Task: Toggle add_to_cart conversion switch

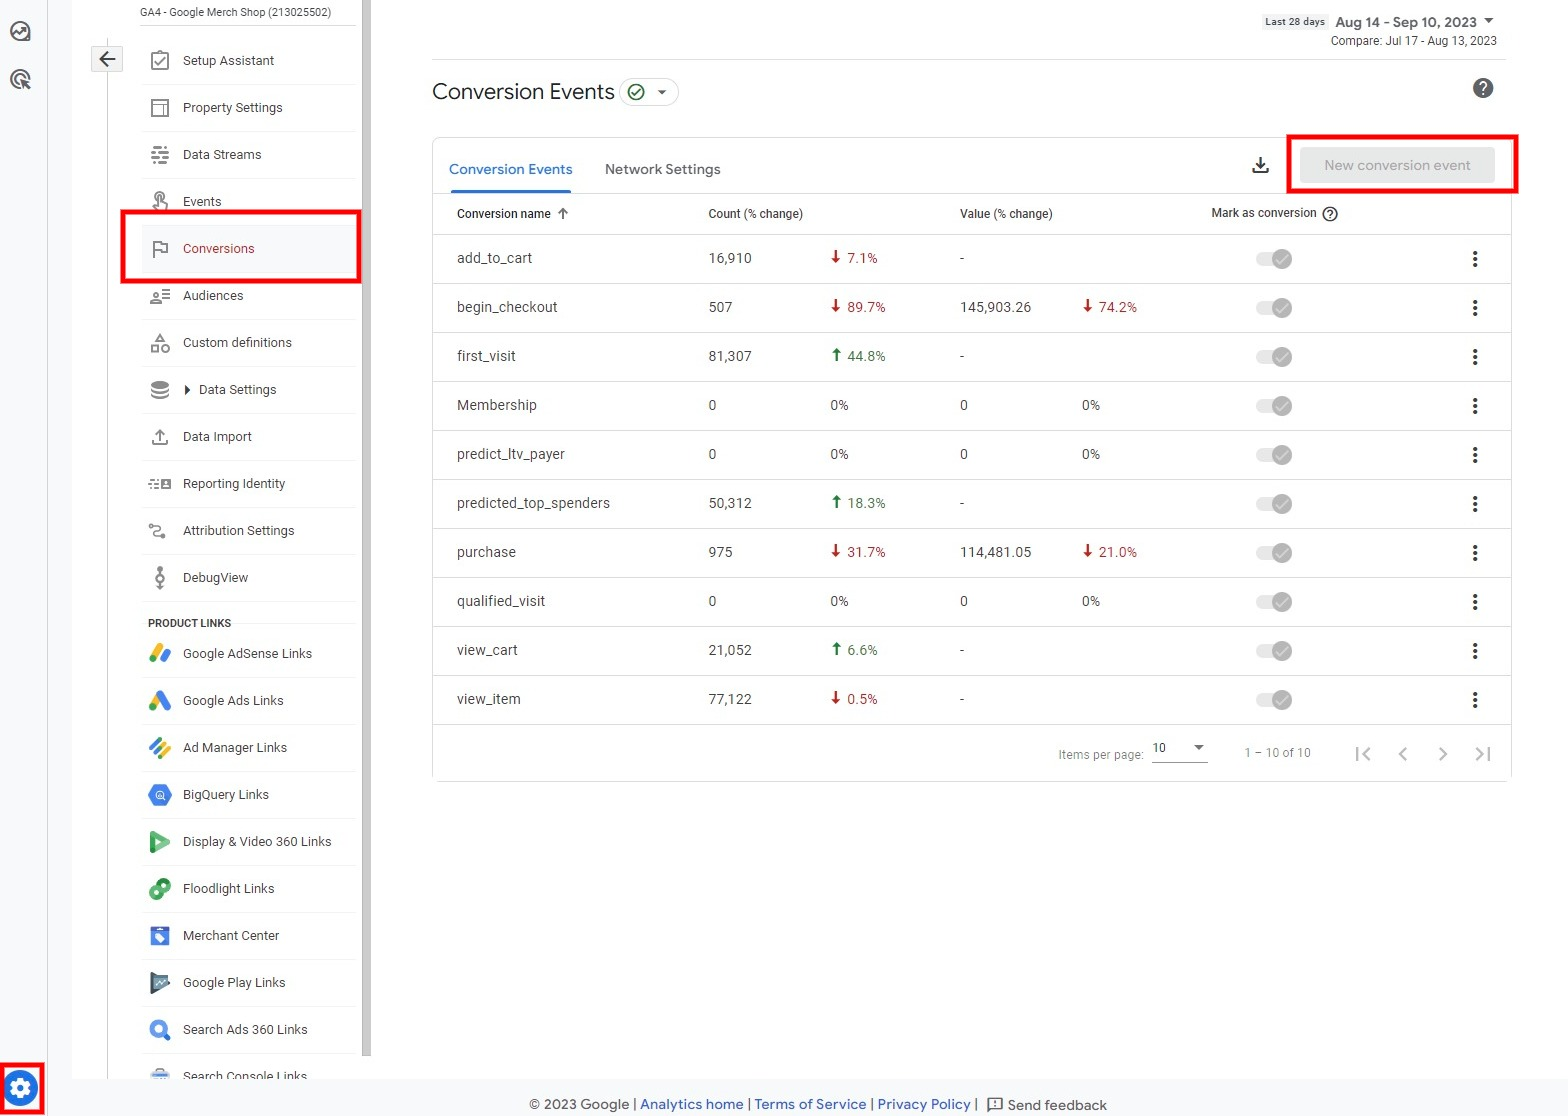Action: point(1274,259)
